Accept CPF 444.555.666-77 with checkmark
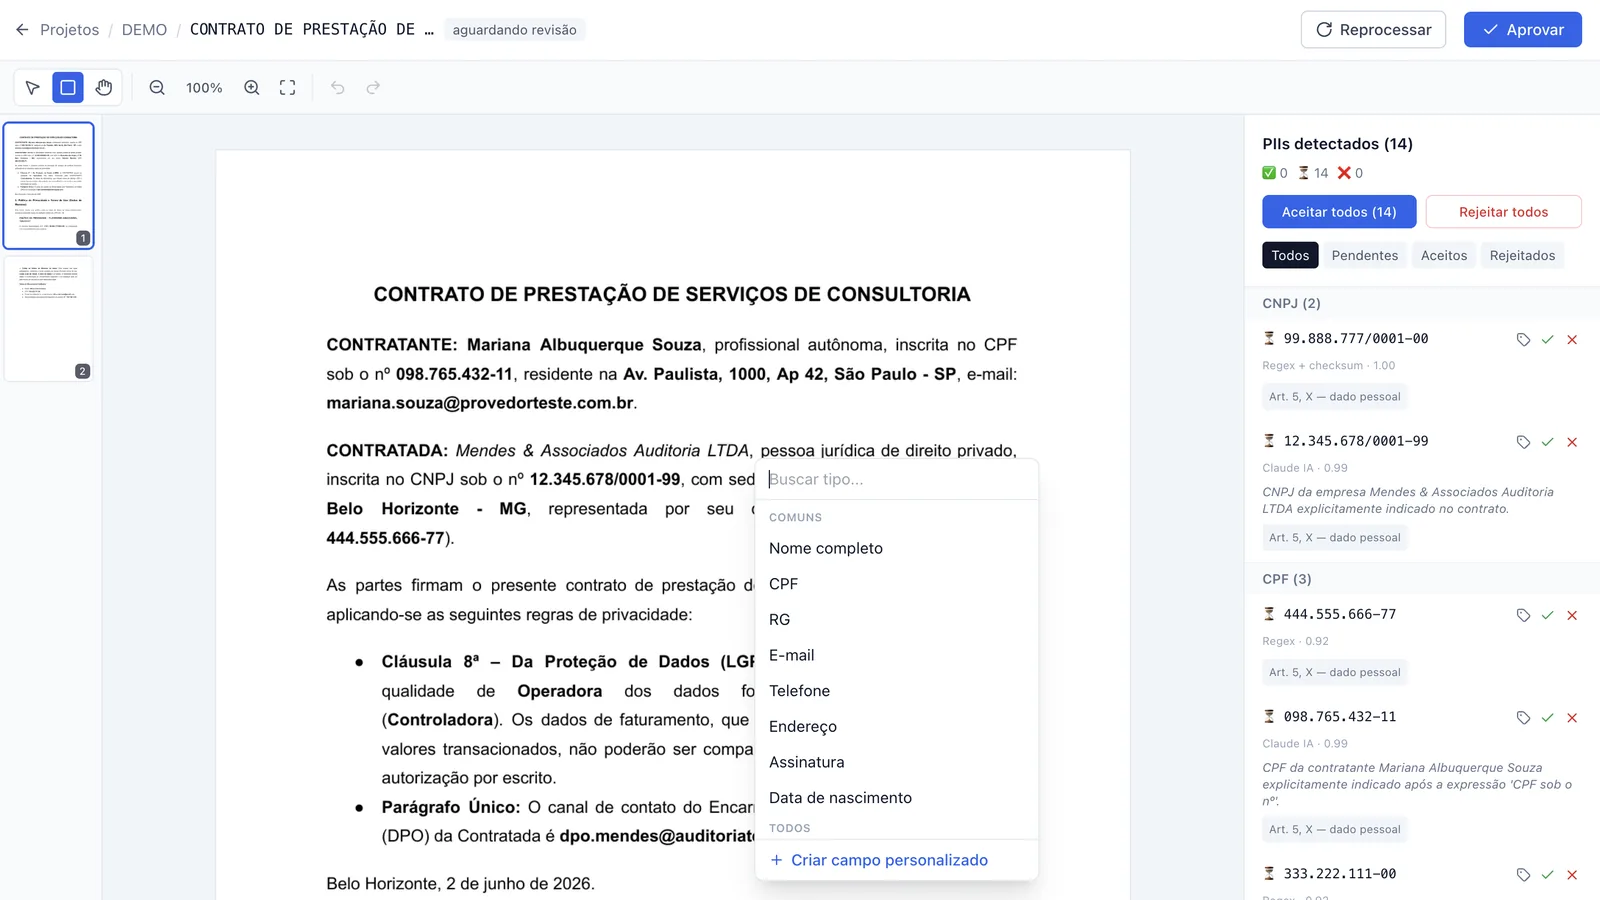The image size is (1600, 900). [1547, 616]
